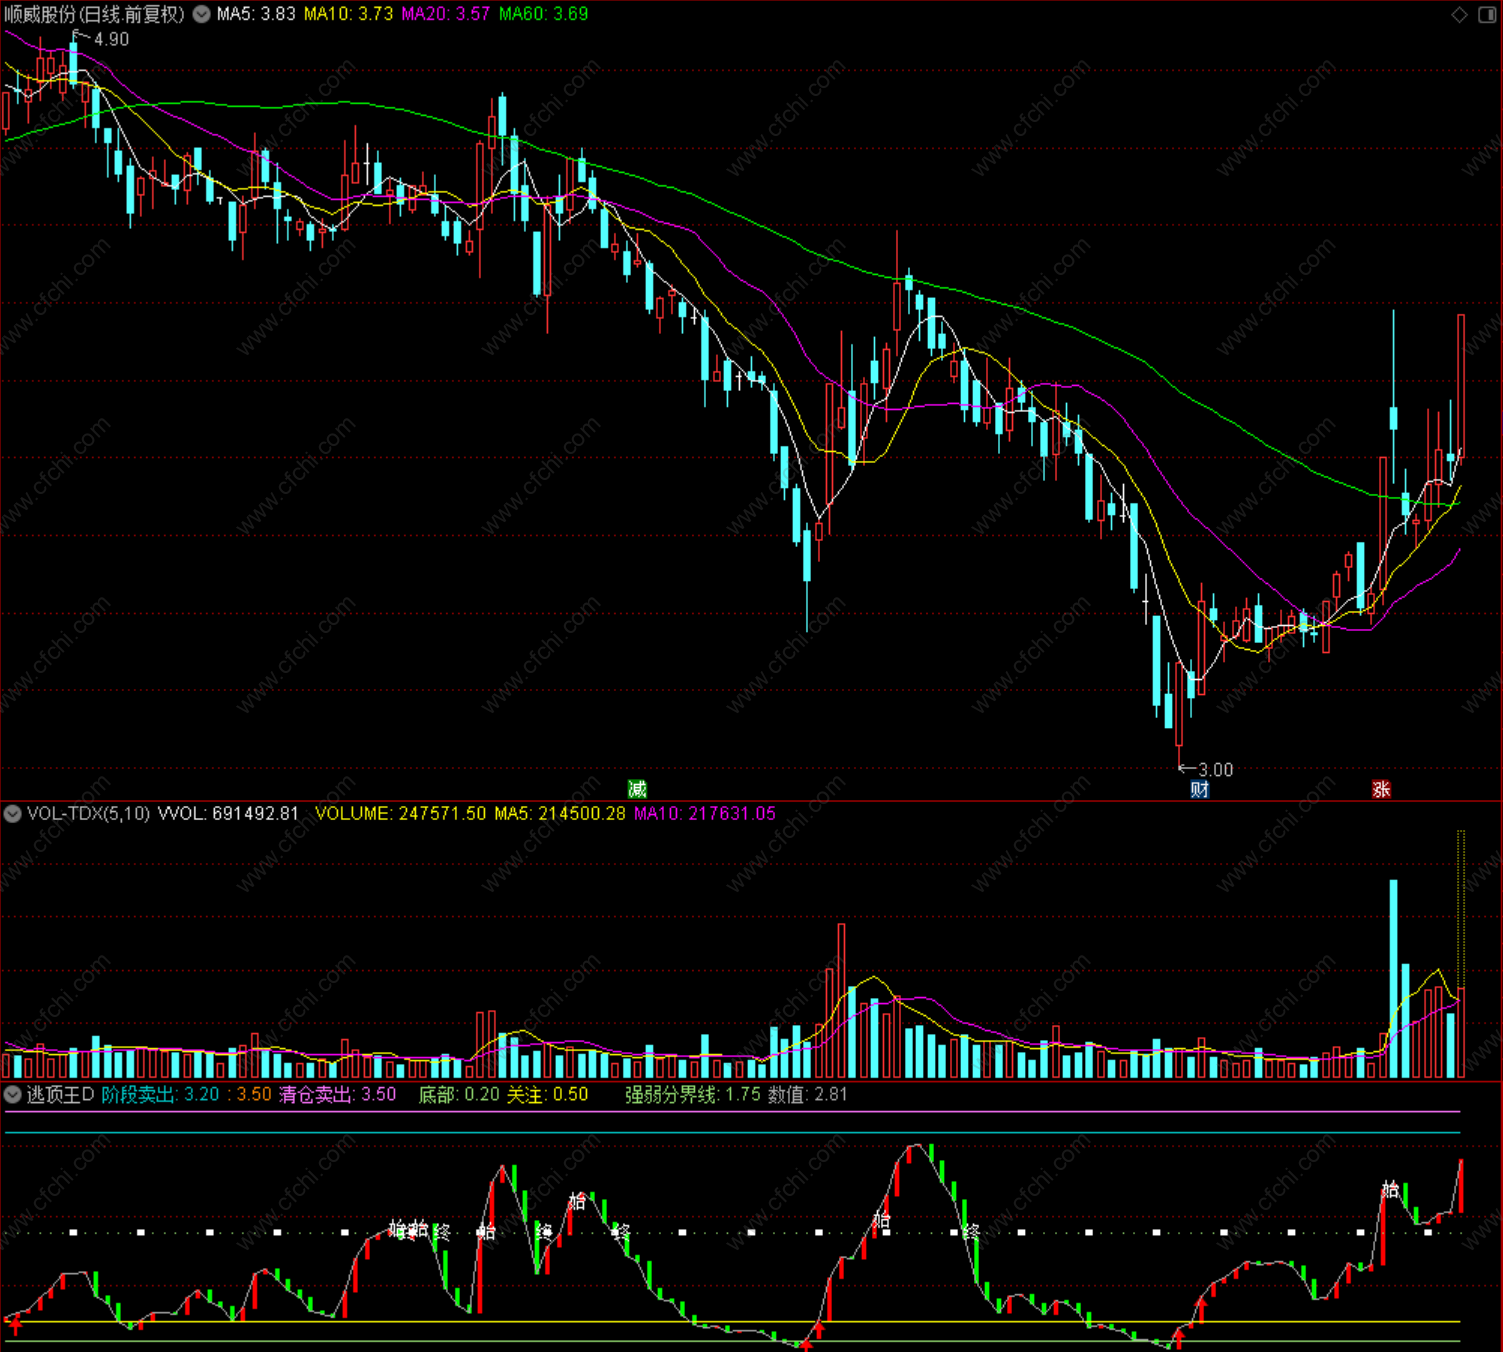Open the main chart indicator dropdown beside 顺威股份 title

tap(201, 14)
